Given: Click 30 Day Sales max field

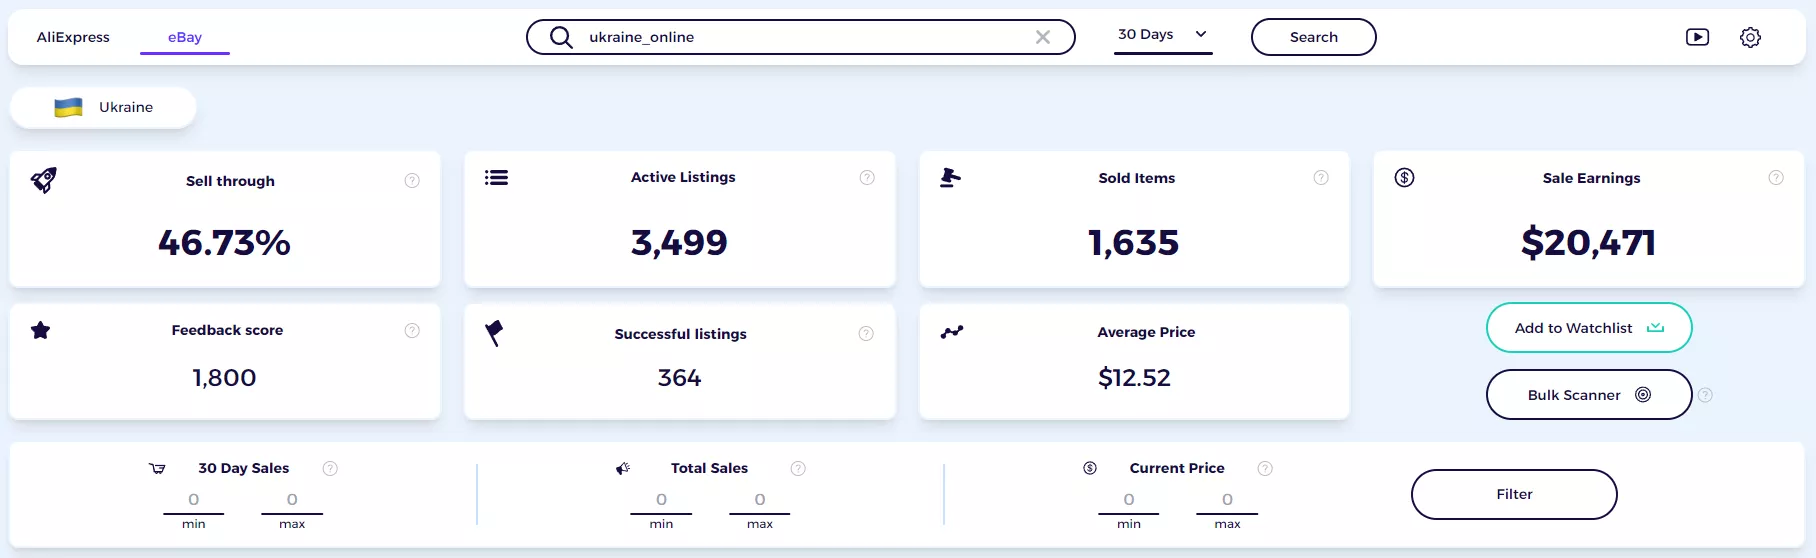Looking at the screenshot, I should pyautogui.click(x=292, y=500).
